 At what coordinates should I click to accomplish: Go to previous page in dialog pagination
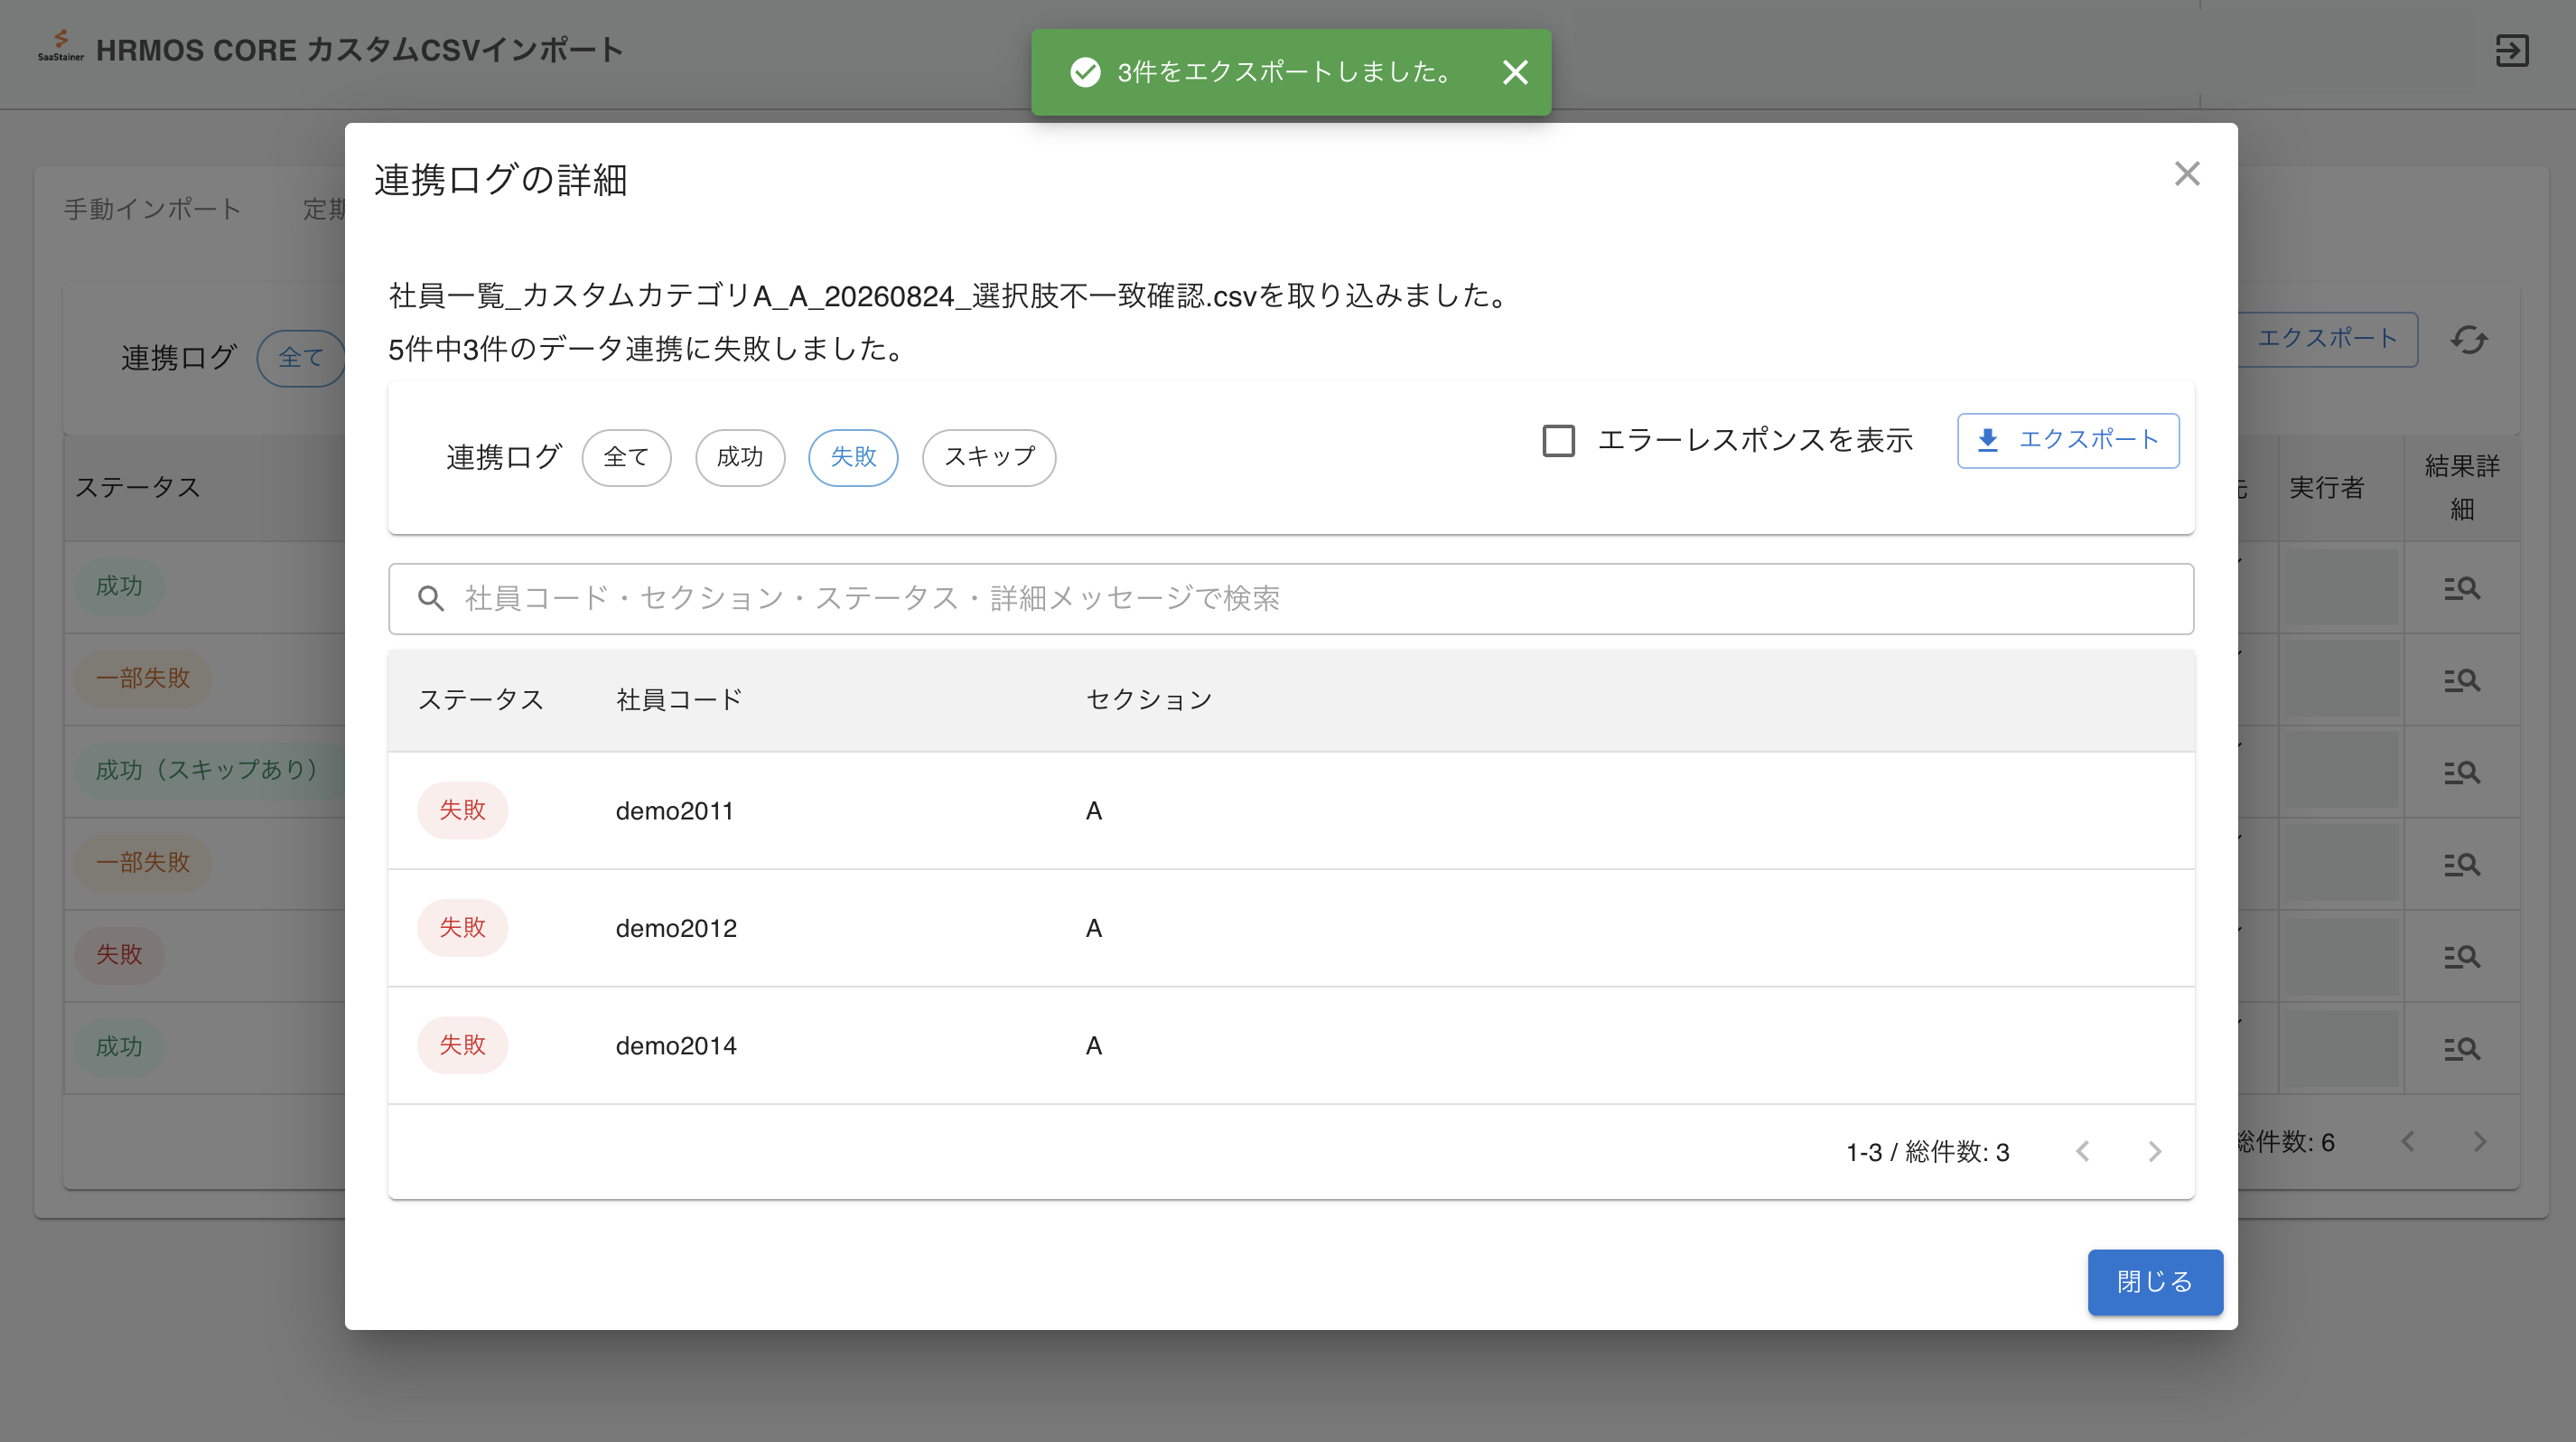click(2083, 1152)
